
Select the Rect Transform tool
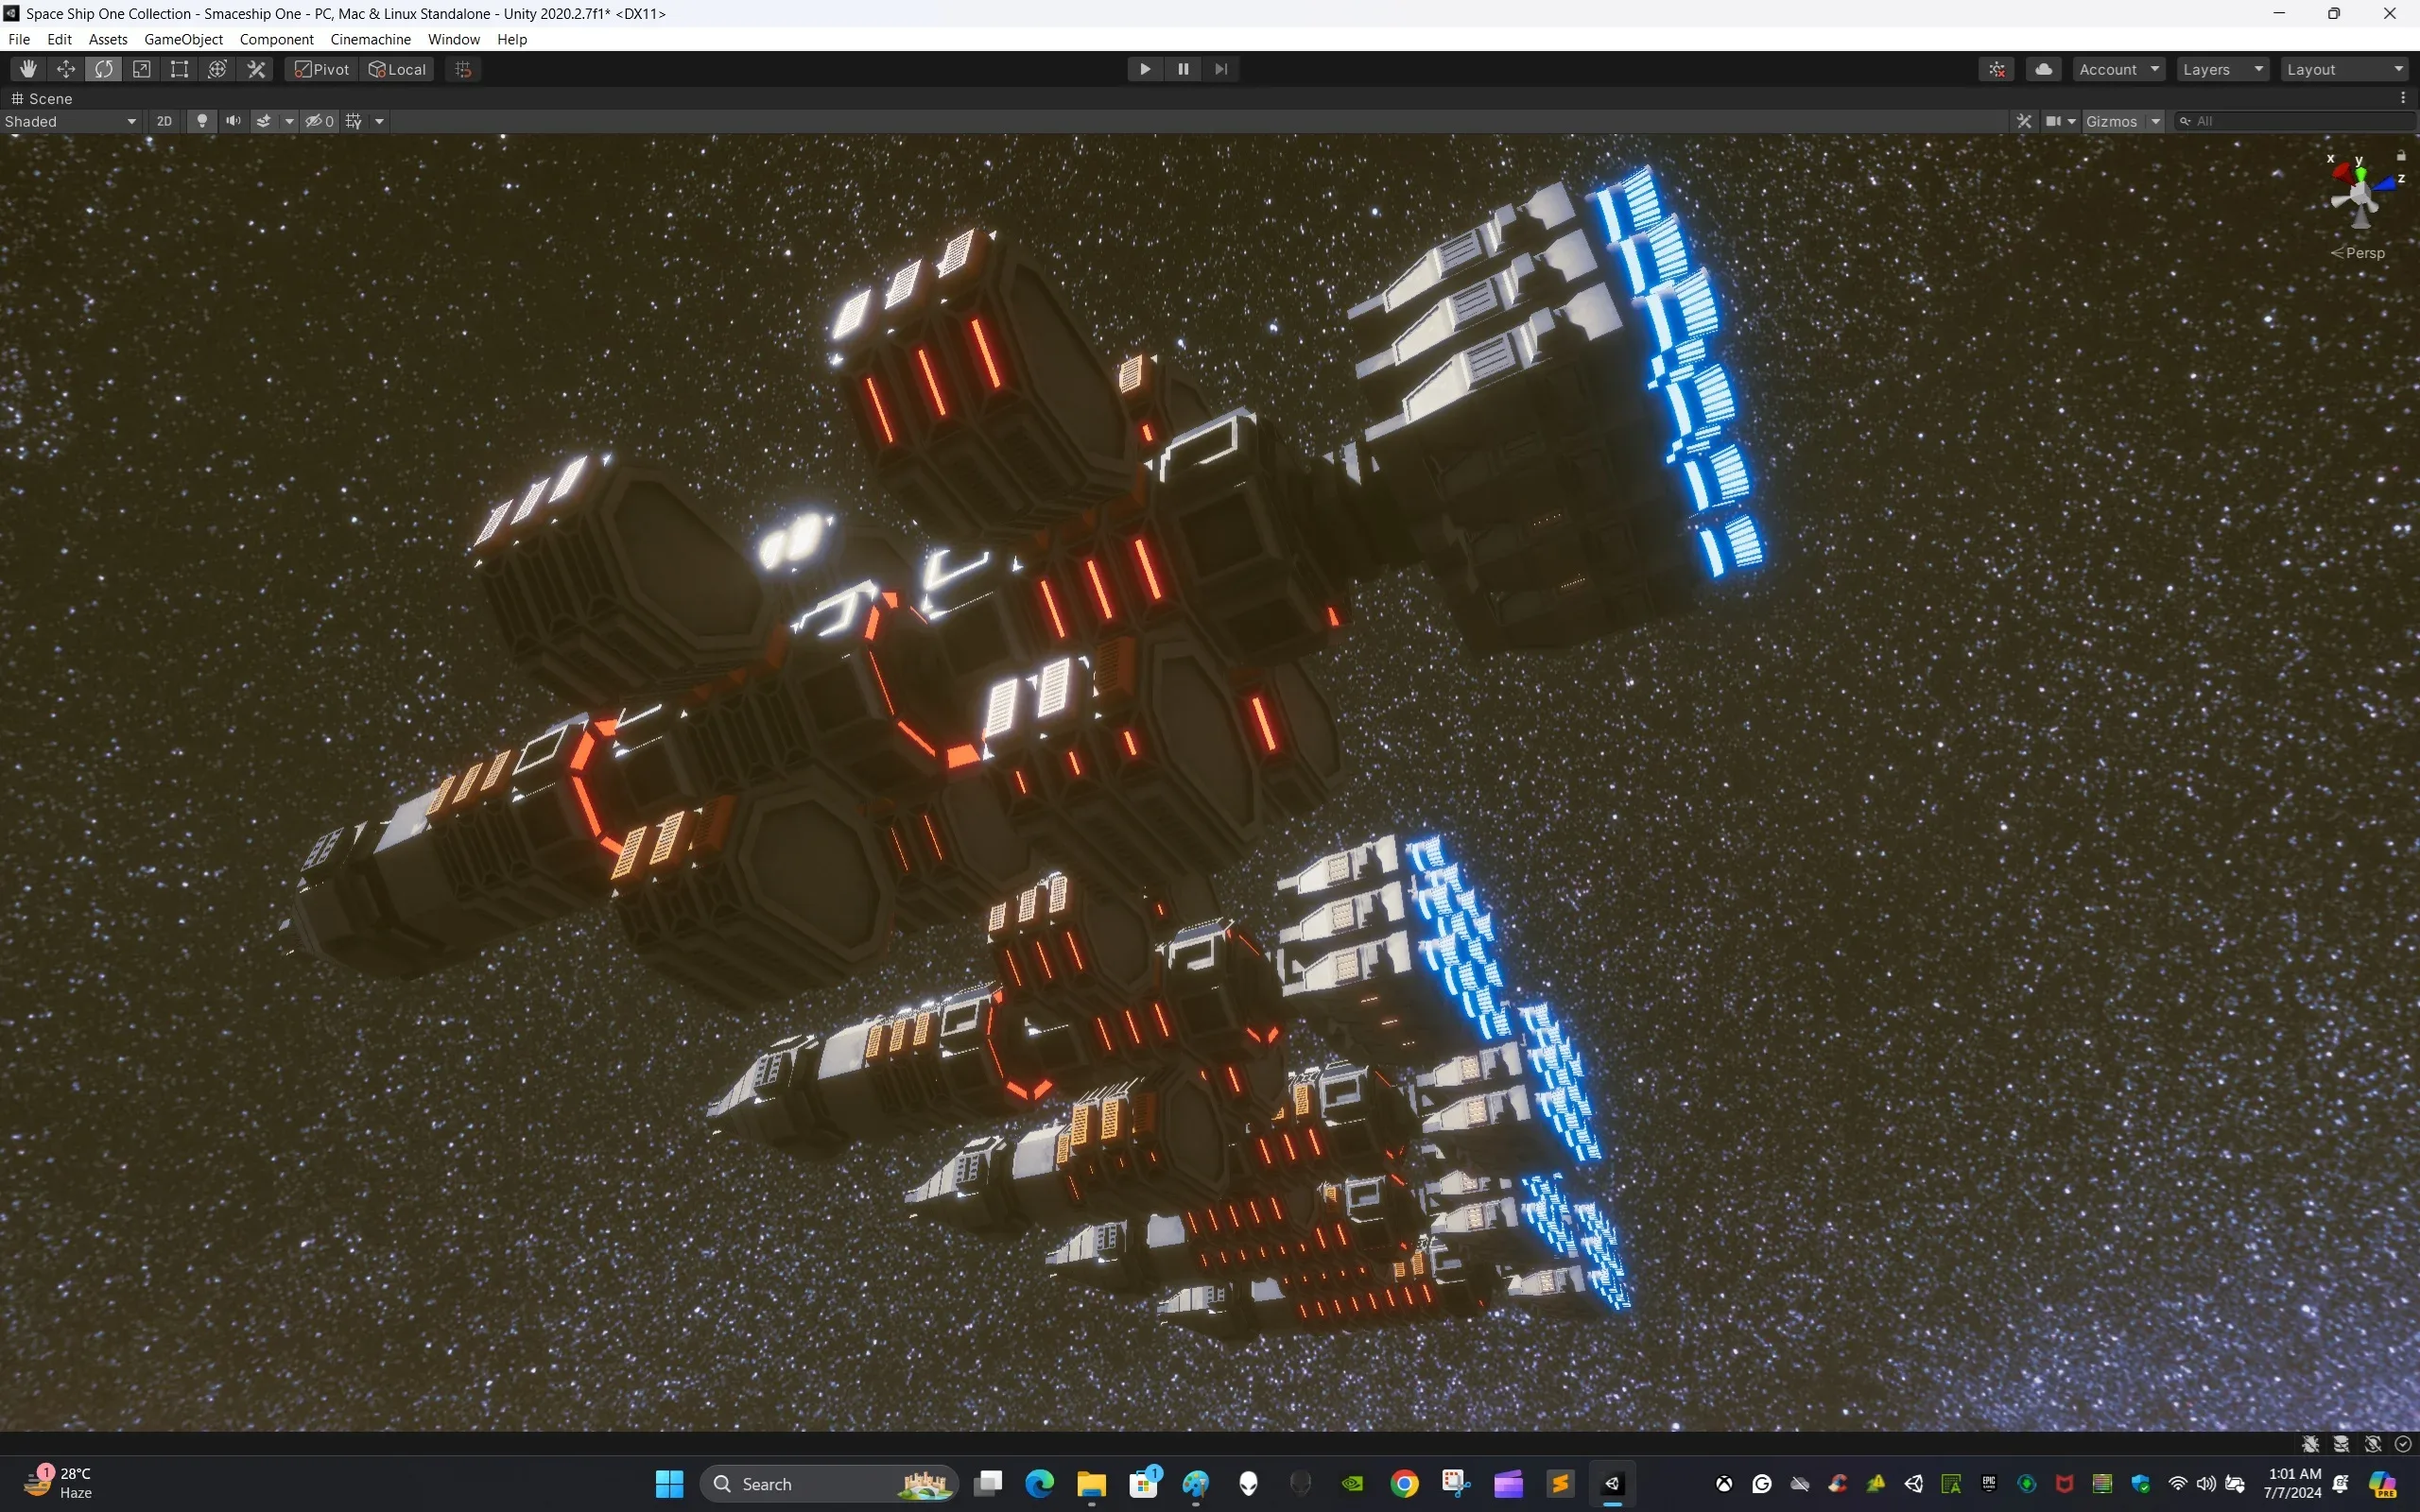(179, 68)
